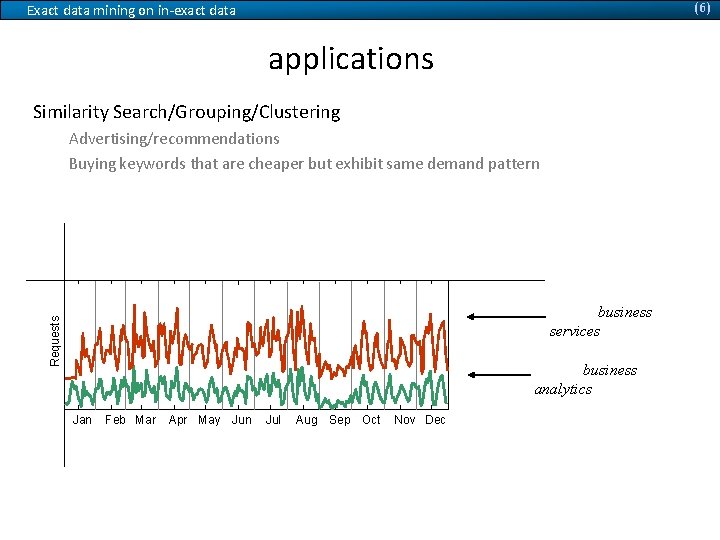
Task: Click the 'Oct' axis label
Action: tap(371, 420)
